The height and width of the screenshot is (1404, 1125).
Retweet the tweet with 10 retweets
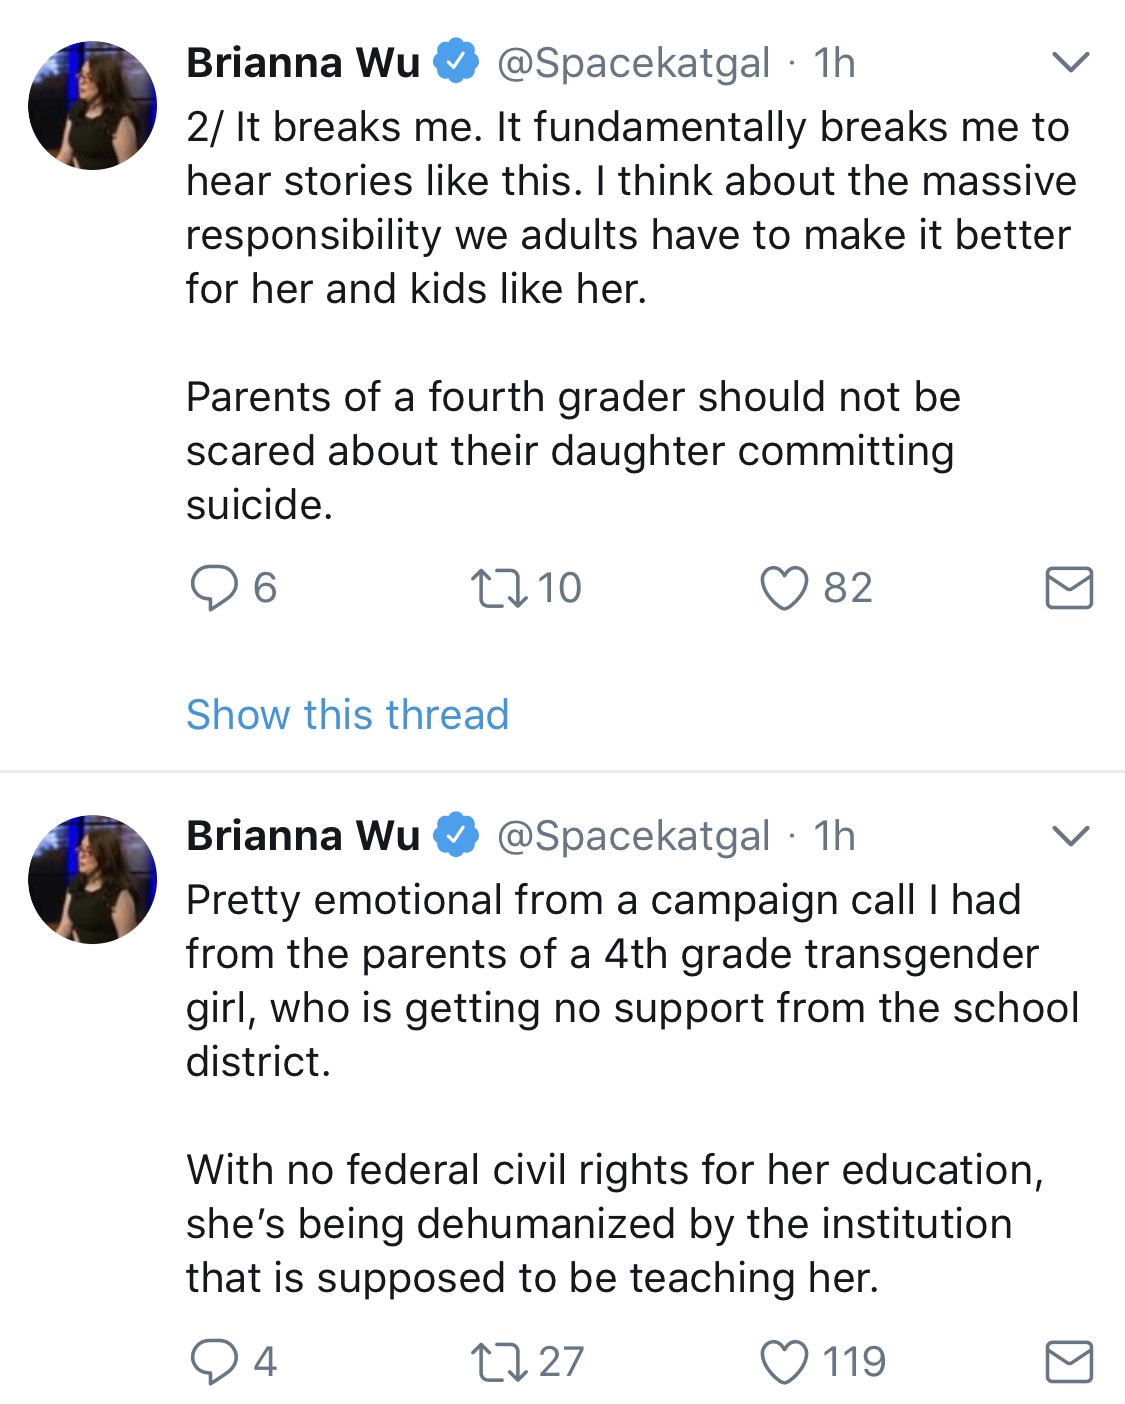coord(500,588)
